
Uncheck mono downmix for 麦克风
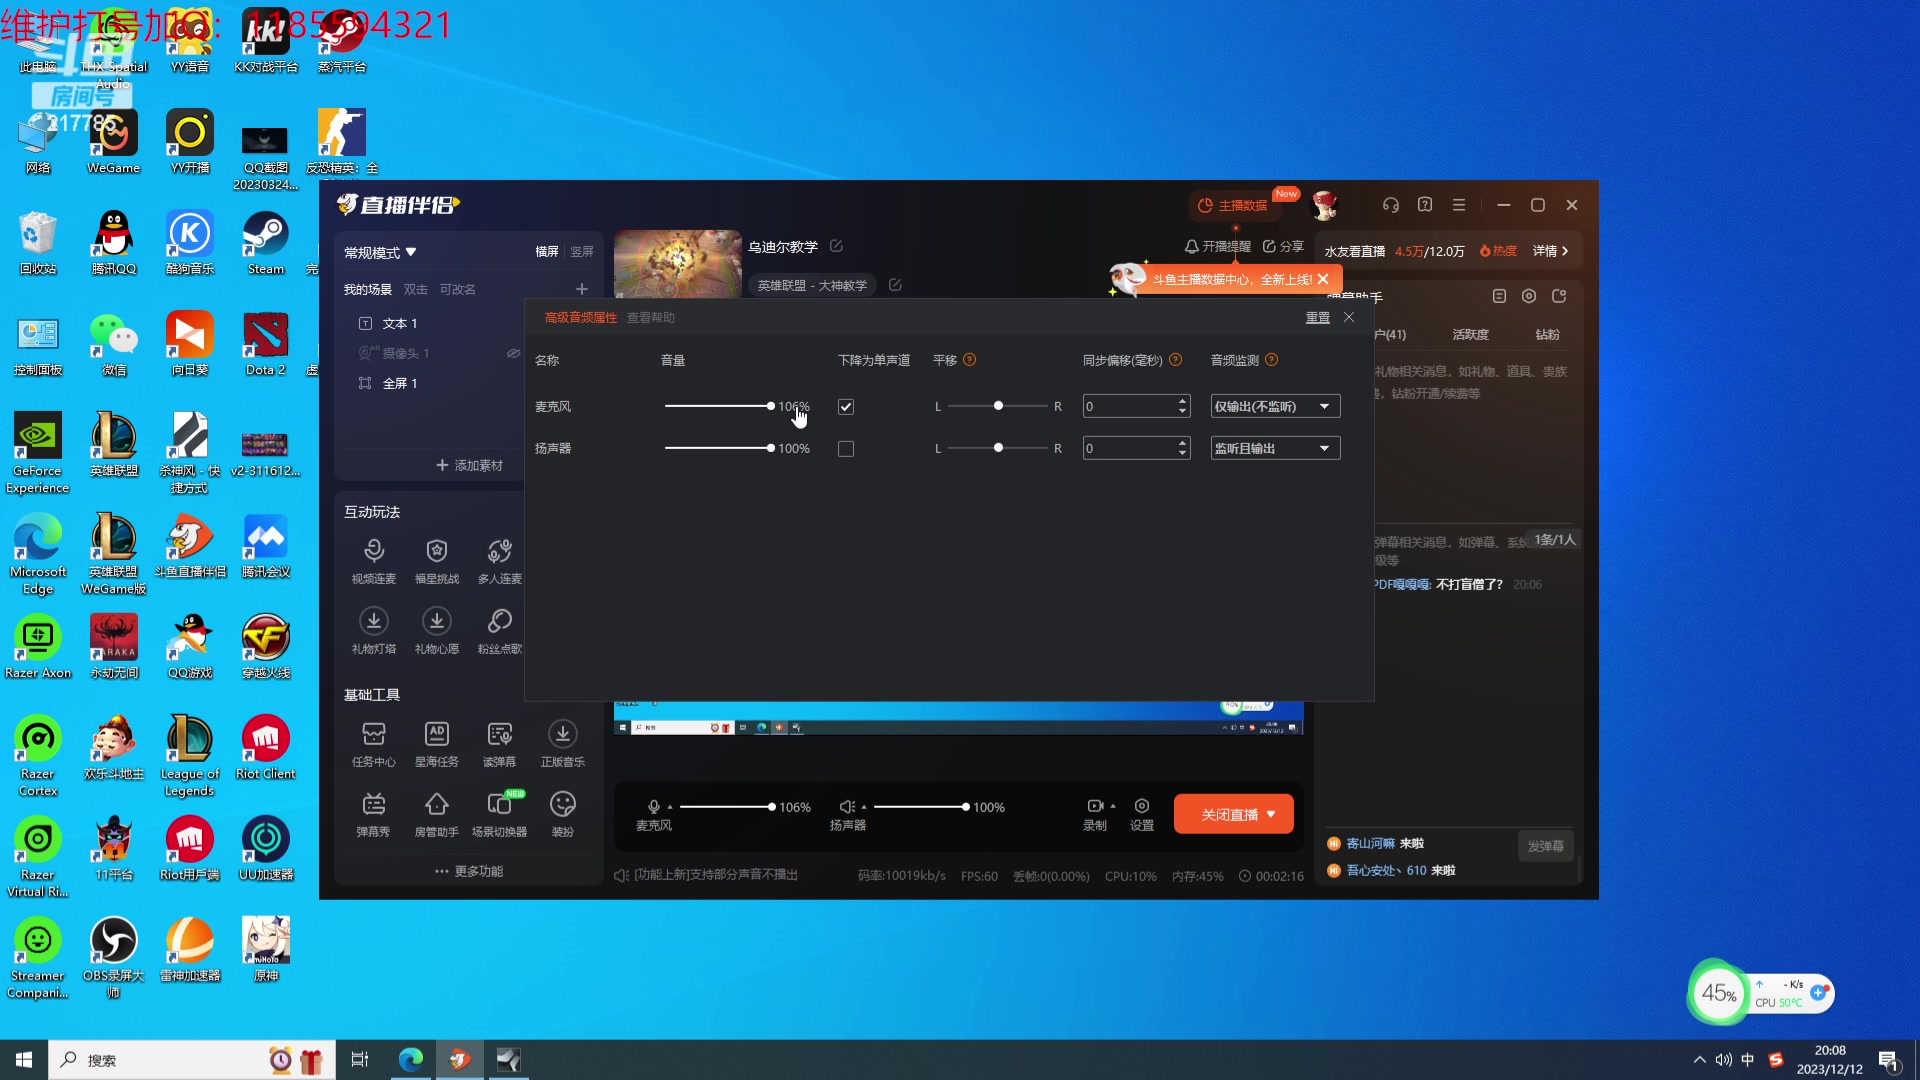pyautogui.click(x=846, y=407)
